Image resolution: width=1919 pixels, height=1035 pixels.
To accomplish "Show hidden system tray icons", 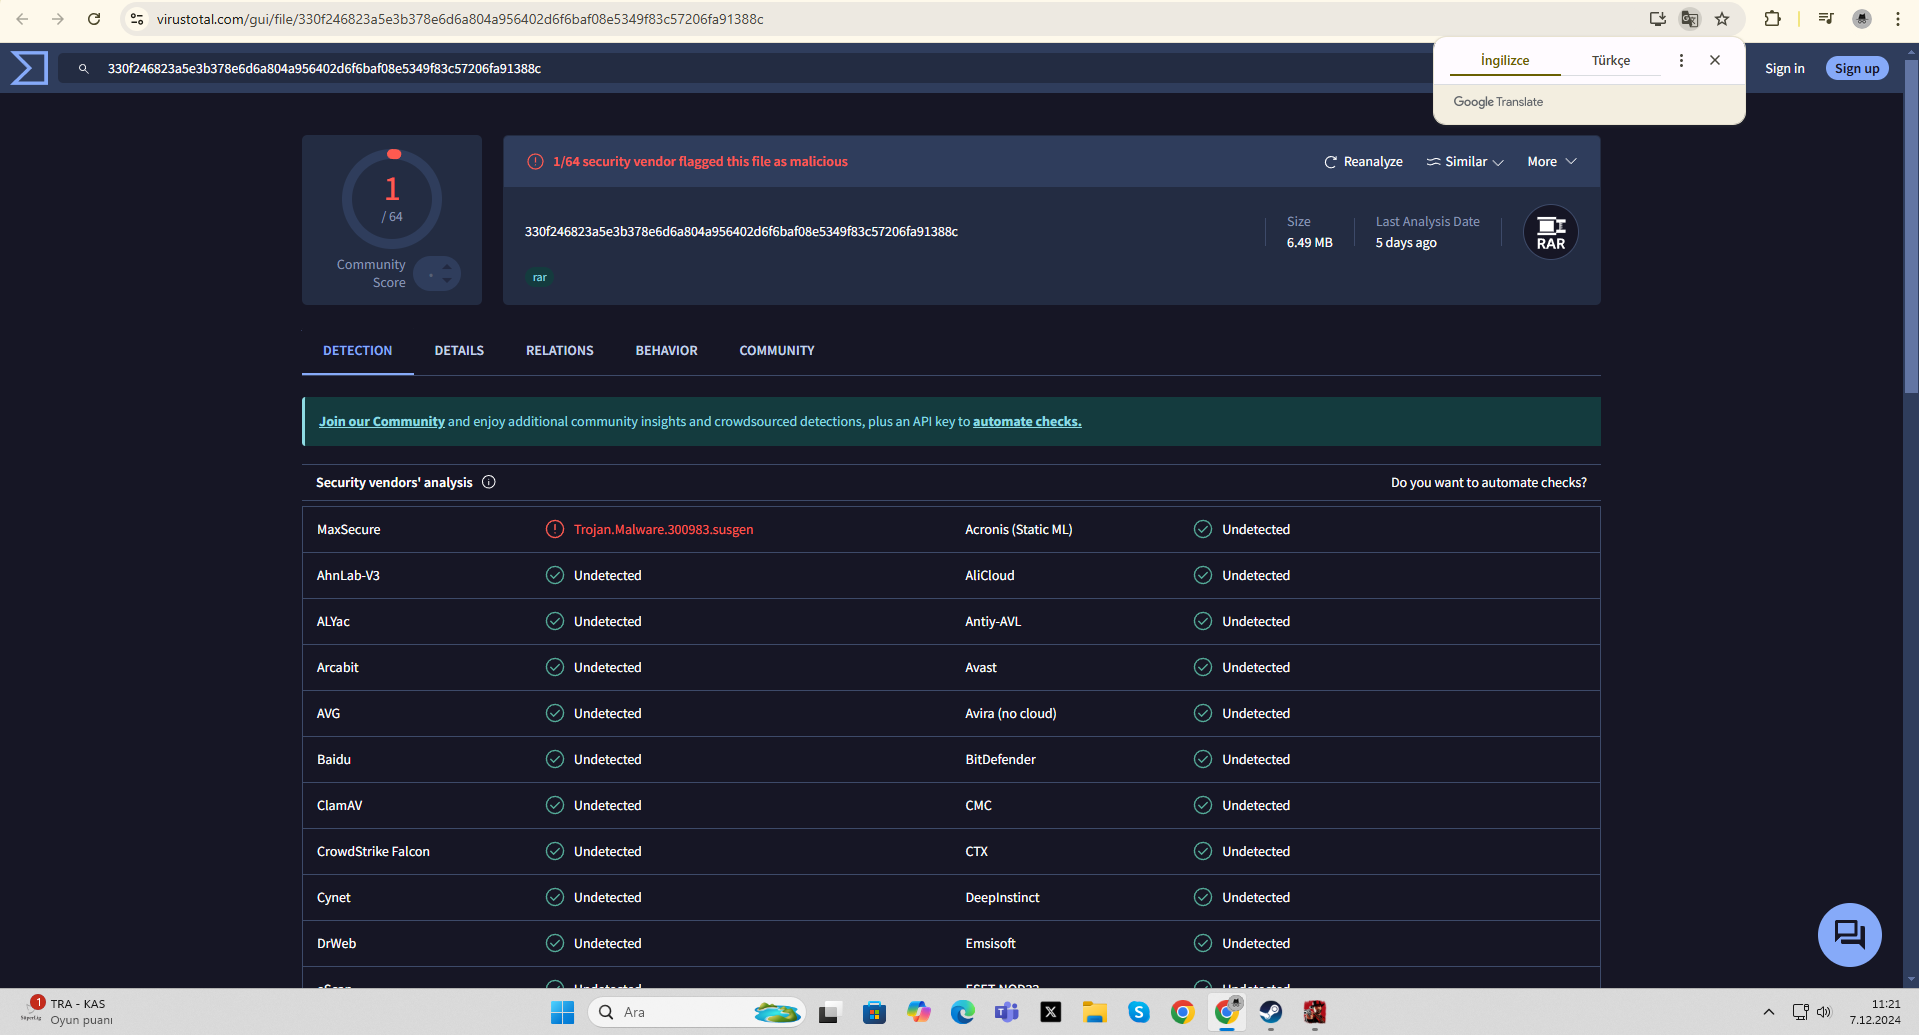I will click(1768, 1012).
